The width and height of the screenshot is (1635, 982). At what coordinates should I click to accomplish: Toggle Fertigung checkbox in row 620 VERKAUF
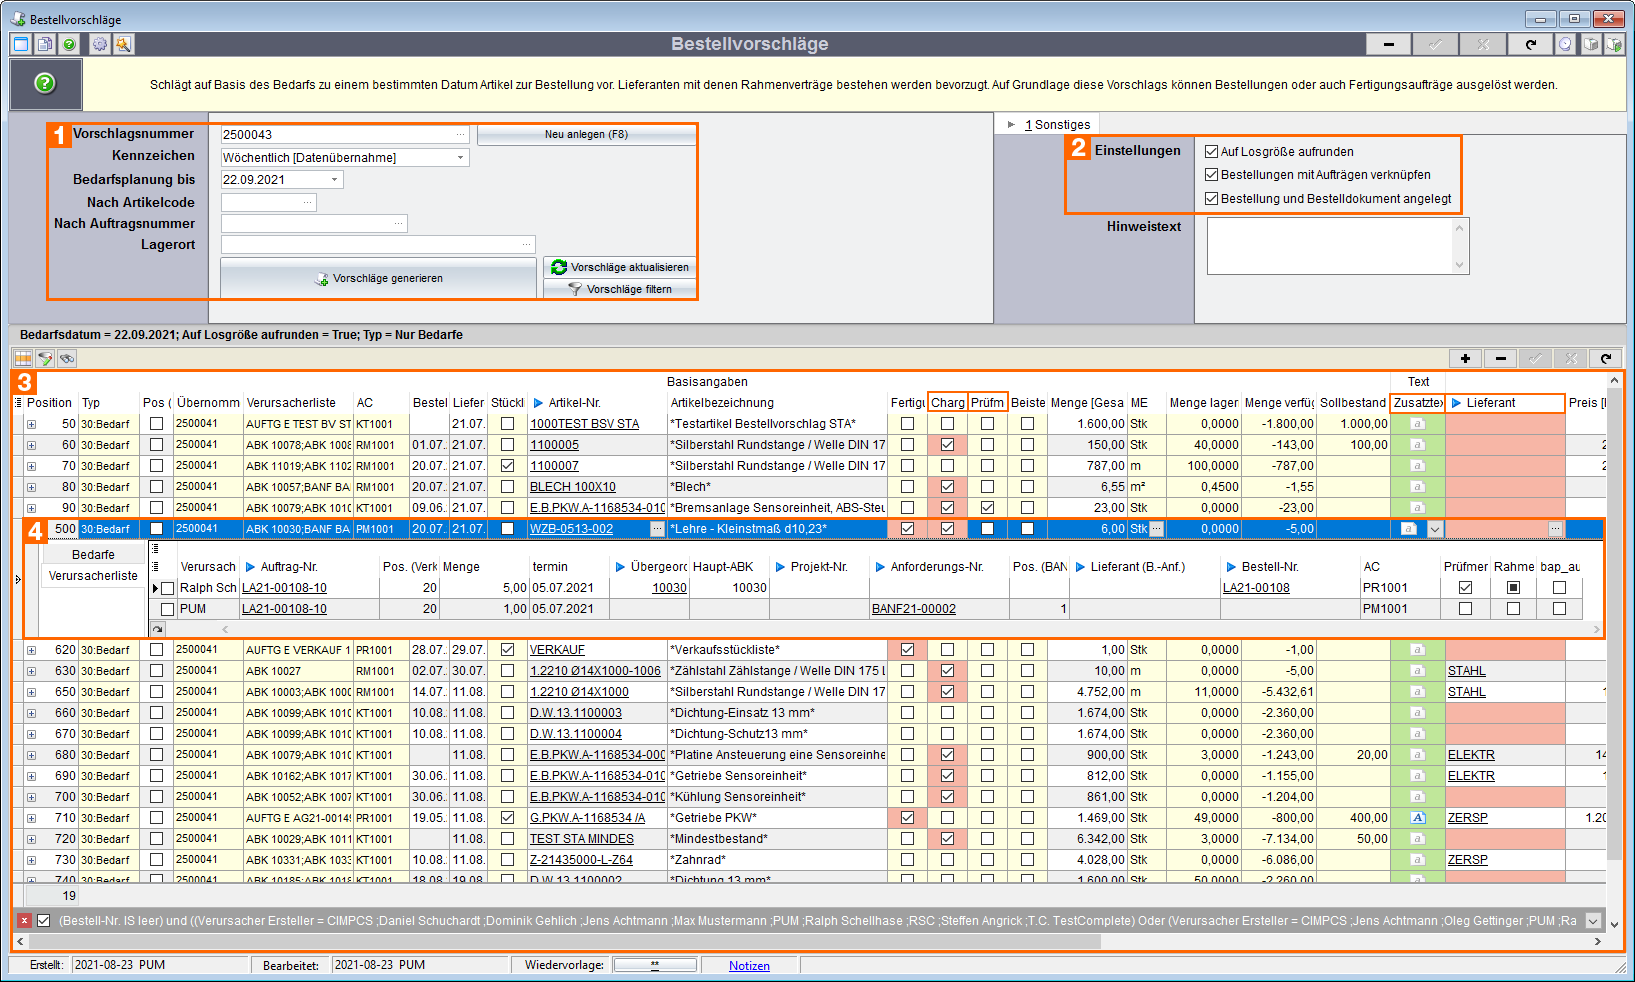(907, 650)
